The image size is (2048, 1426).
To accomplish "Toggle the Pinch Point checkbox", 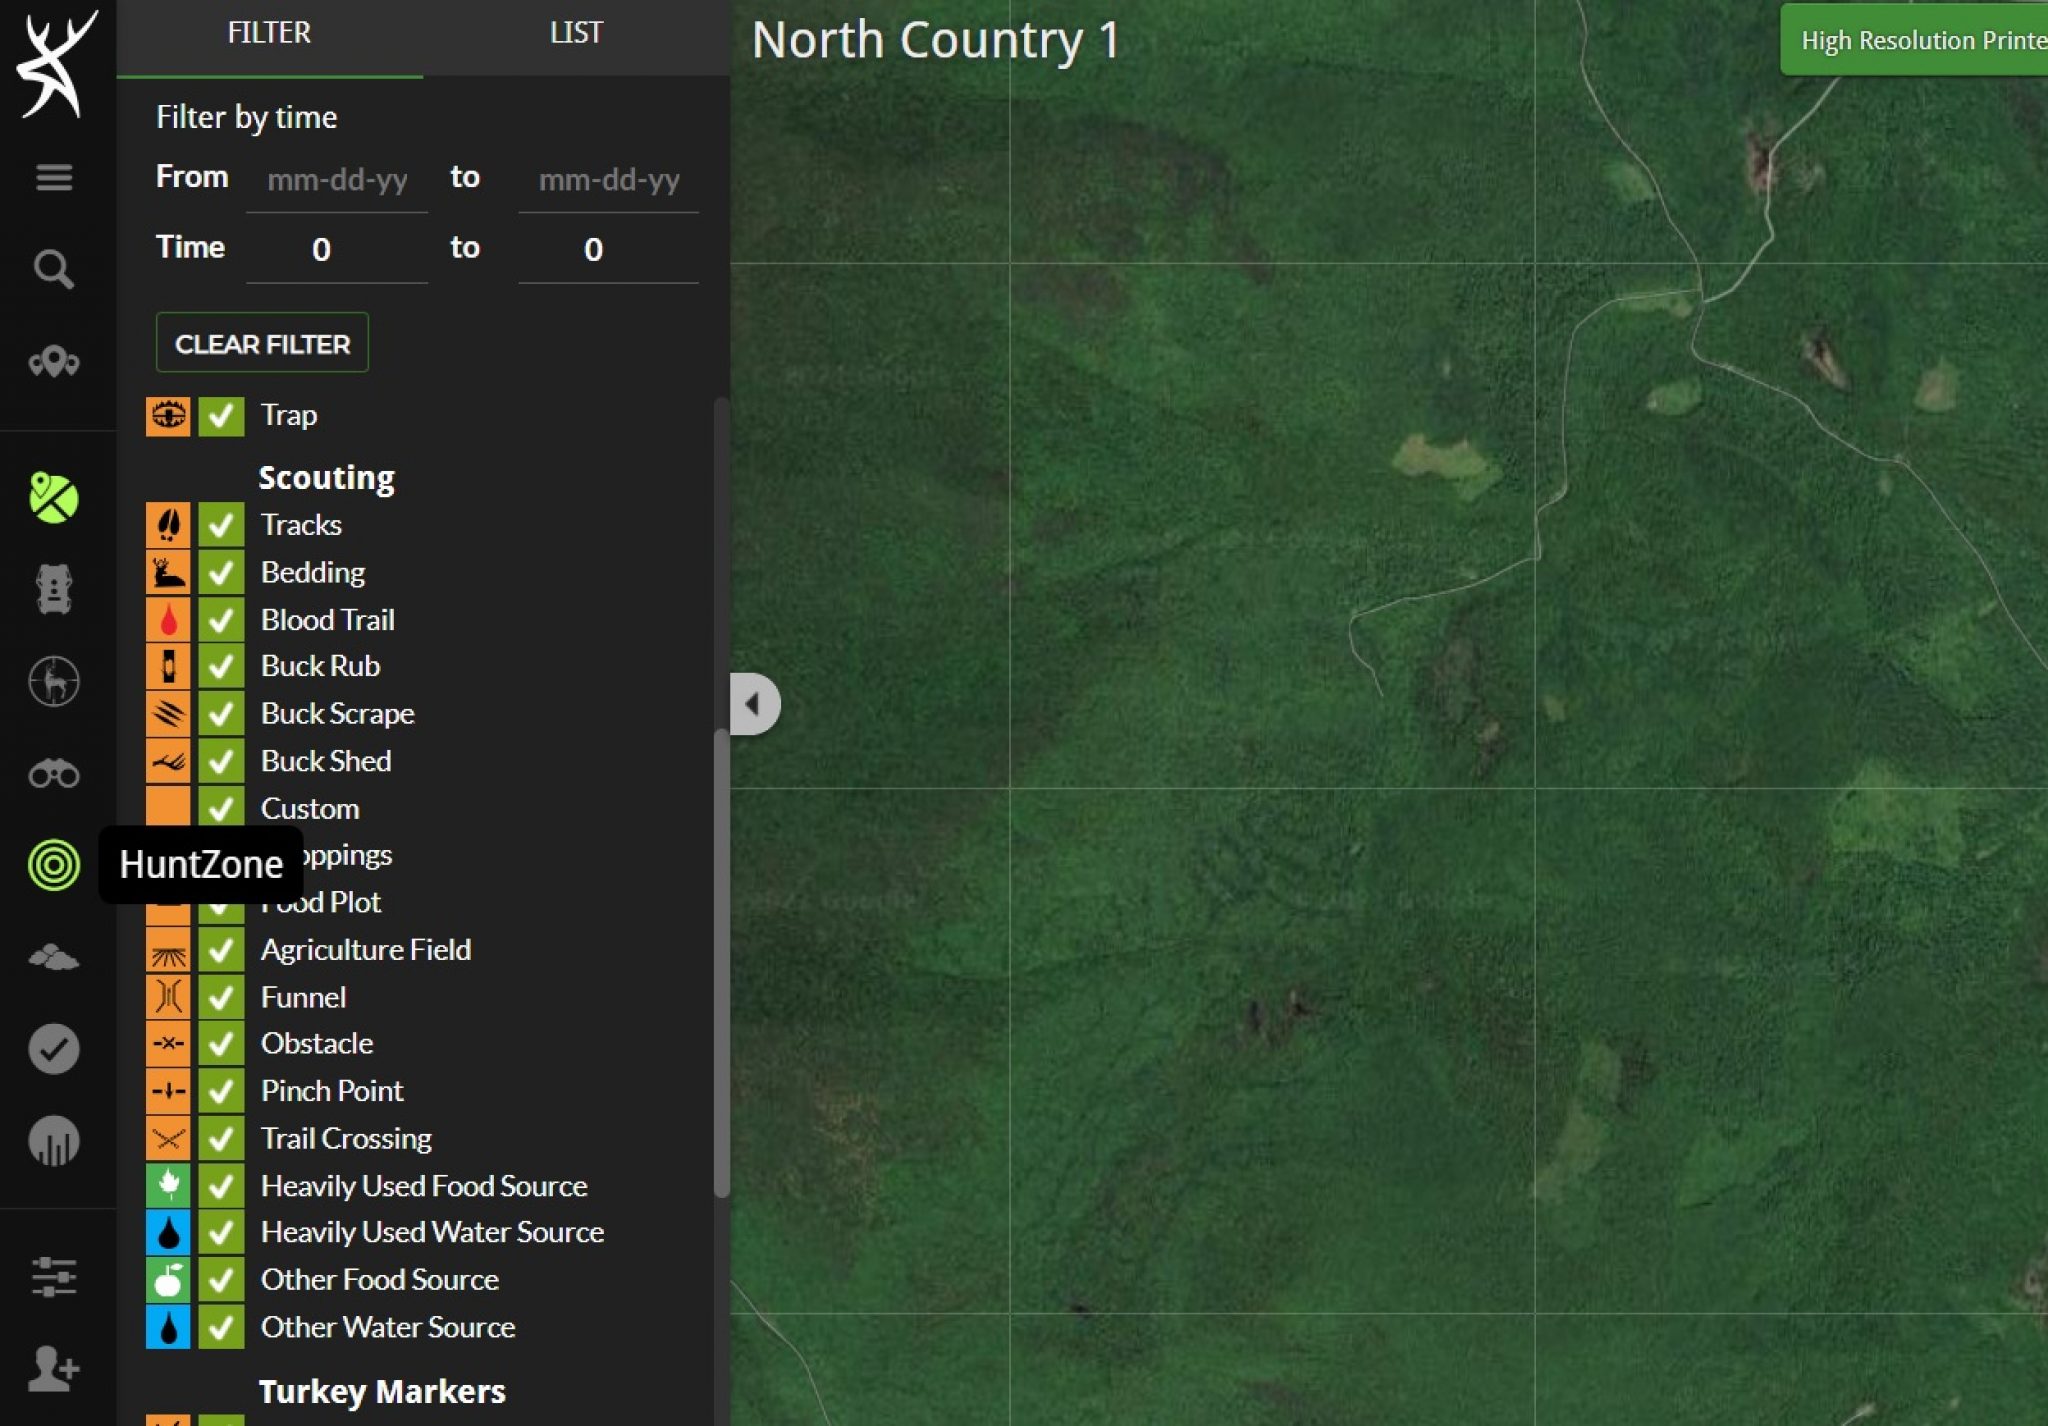I will 221,1091.
